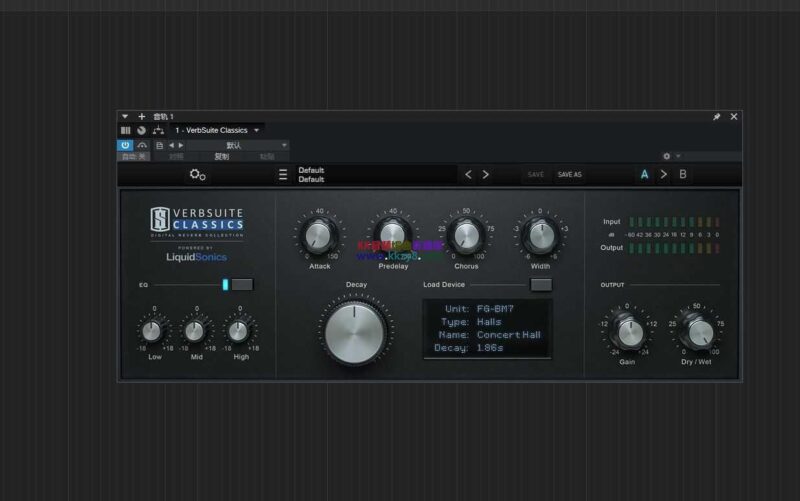Toggle the plugin bypass curve icon
Viewport: 800px width, 501px height.
[x=142, y=145]
